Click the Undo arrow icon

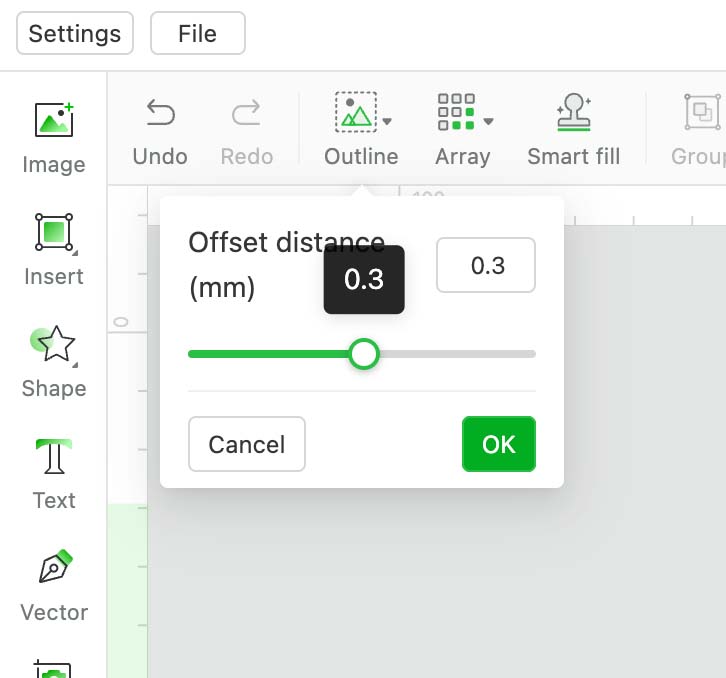click(160, 113)
